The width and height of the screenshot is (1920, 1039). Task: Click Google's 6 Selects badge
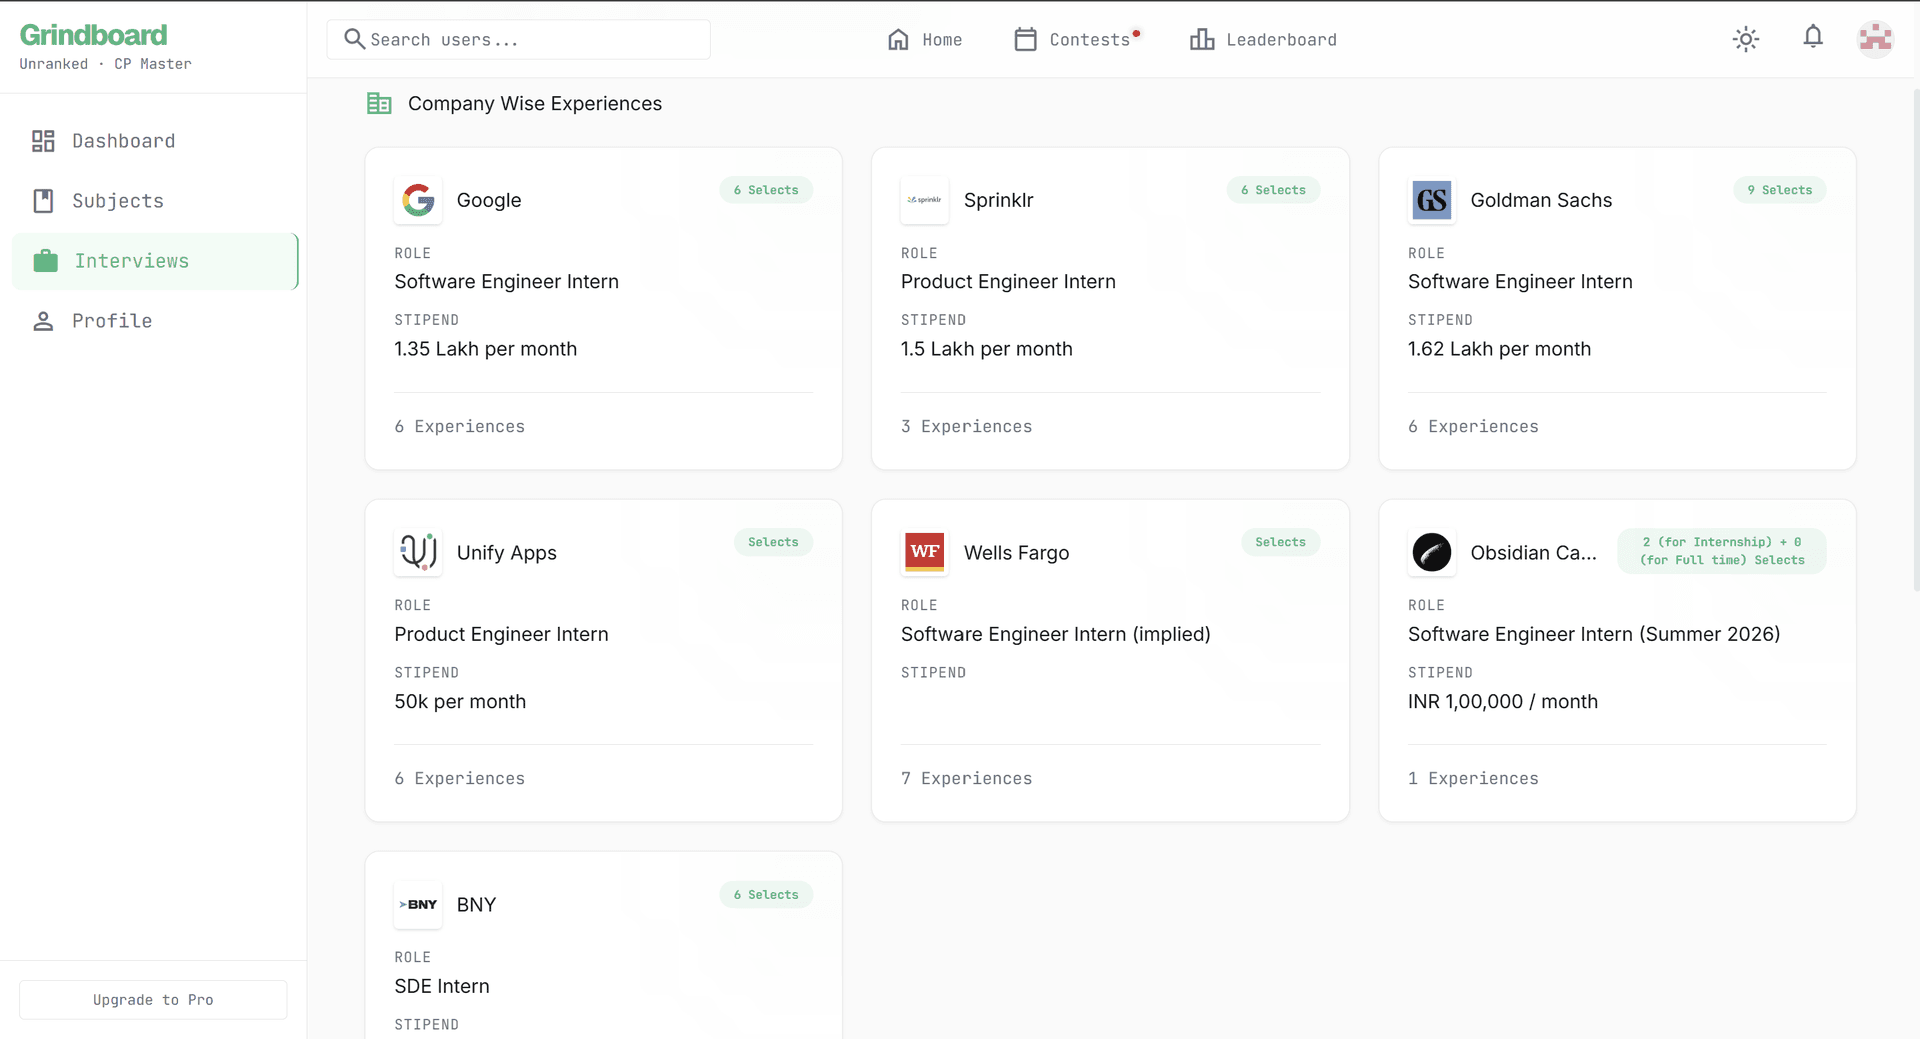click(x=766, y=190)
